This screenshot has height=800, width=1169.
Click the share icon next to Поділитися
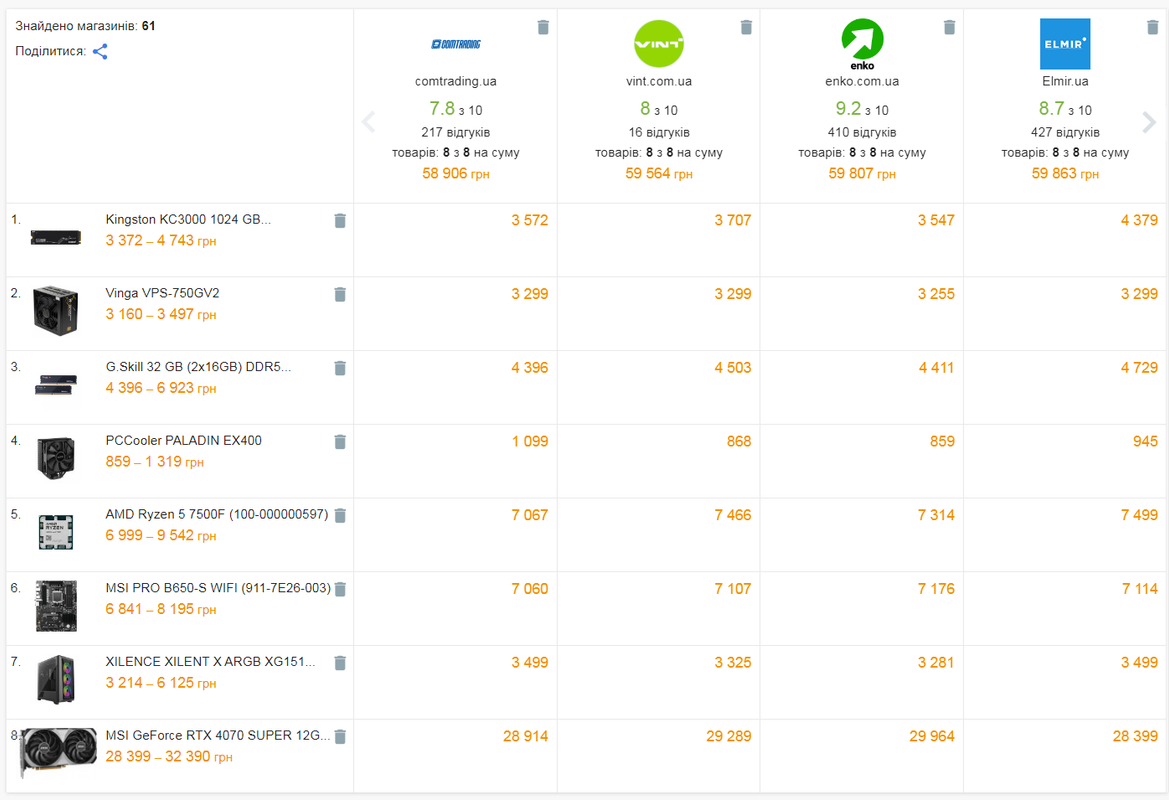100,51
